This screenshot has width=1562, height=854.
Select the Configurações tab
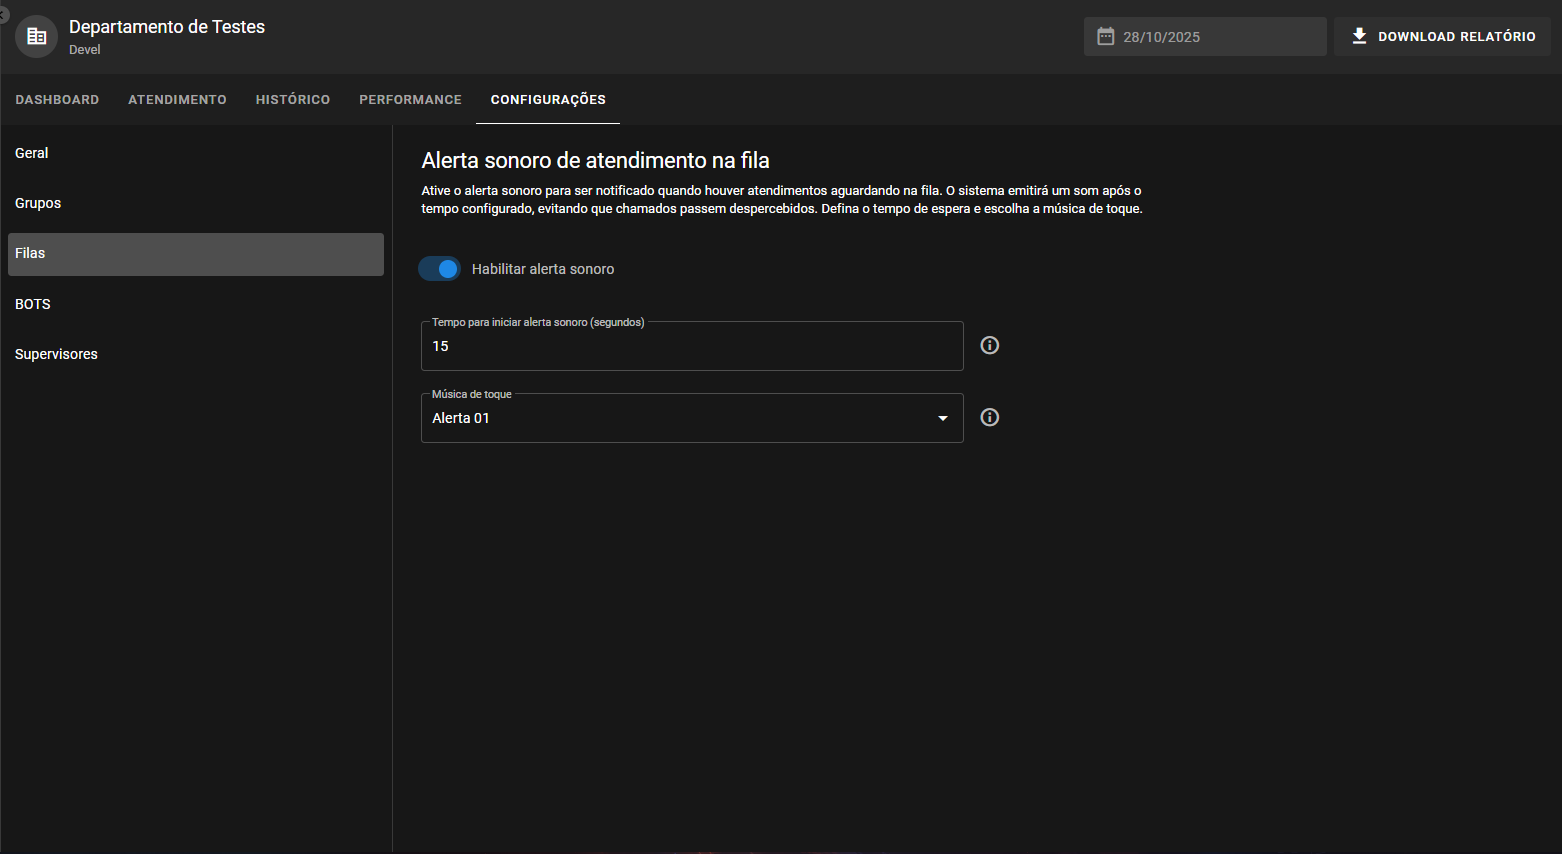547,100
